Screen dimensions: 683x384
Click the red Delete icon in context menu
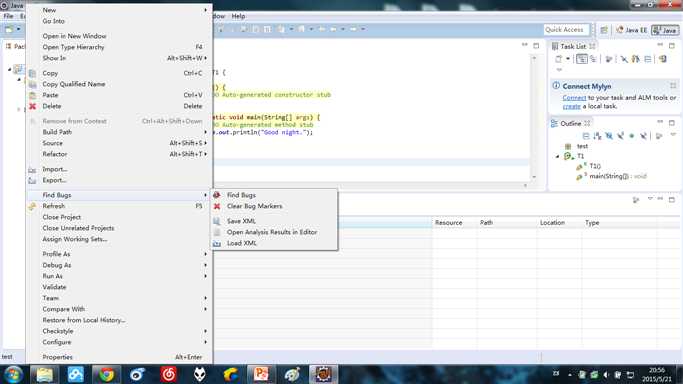(x=33, y=106)
